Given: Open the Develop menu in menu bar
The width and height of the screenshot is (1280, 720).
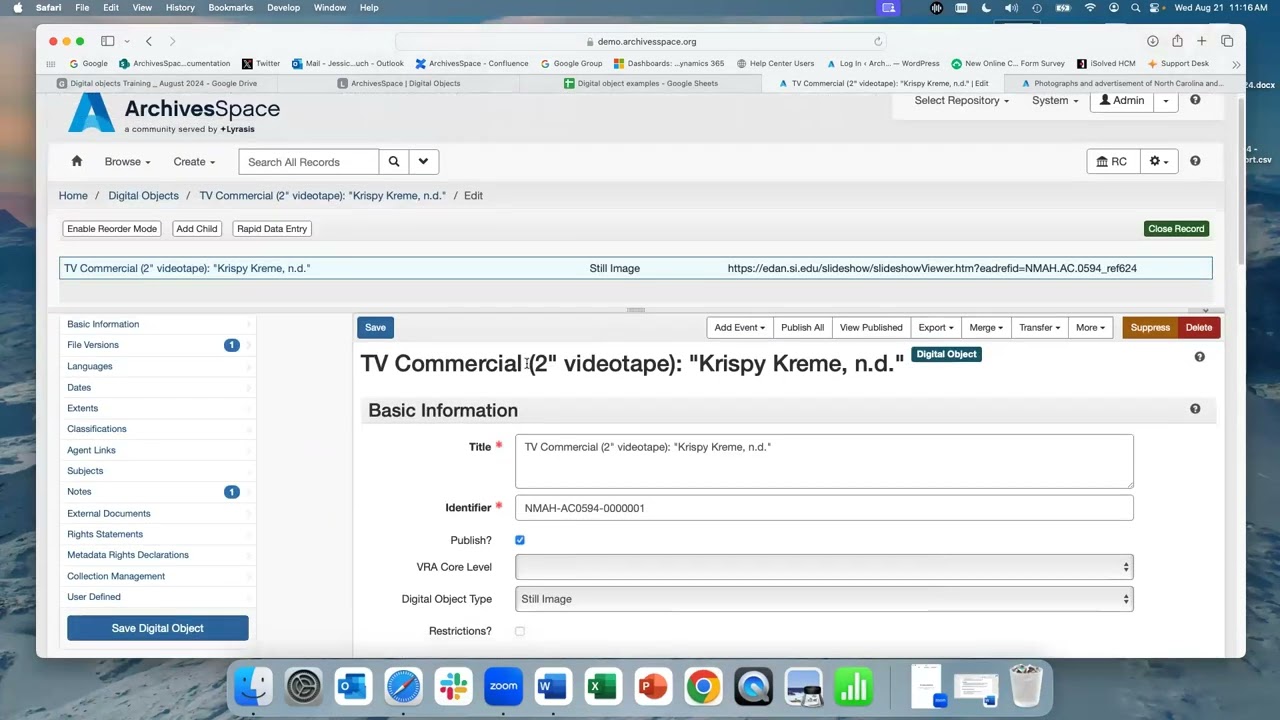Looking at the screenshot, I should (x=283, y=8).
